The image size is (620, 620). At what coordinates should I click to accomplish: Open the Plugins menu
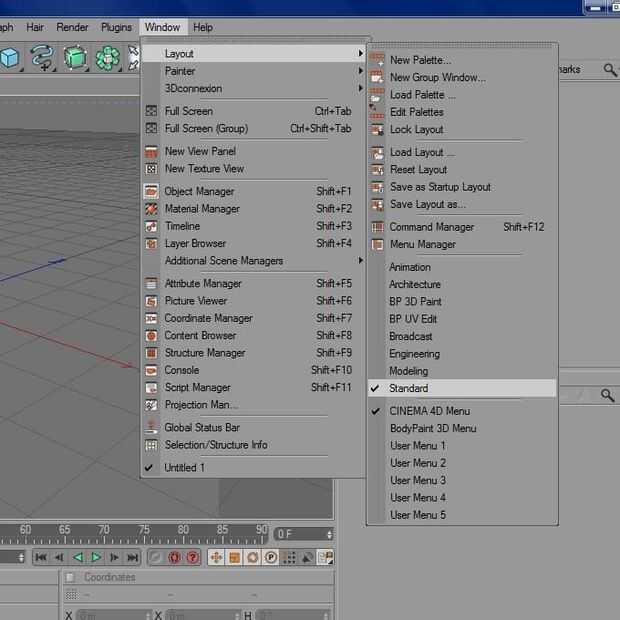click(116, 27)
